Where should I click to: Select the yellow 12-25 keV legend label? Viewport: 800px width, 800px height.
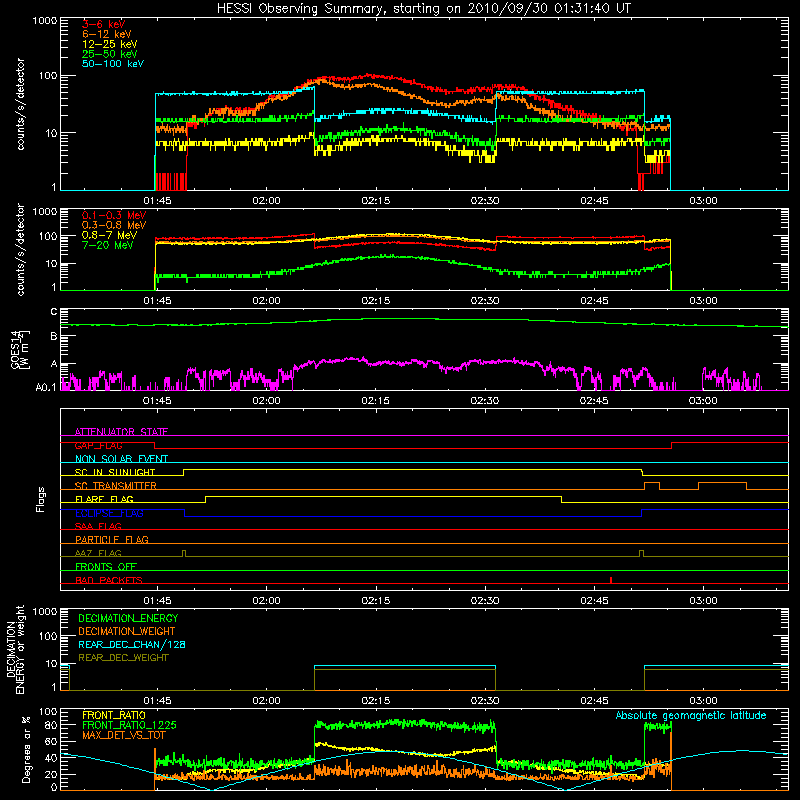pos(110,44)
